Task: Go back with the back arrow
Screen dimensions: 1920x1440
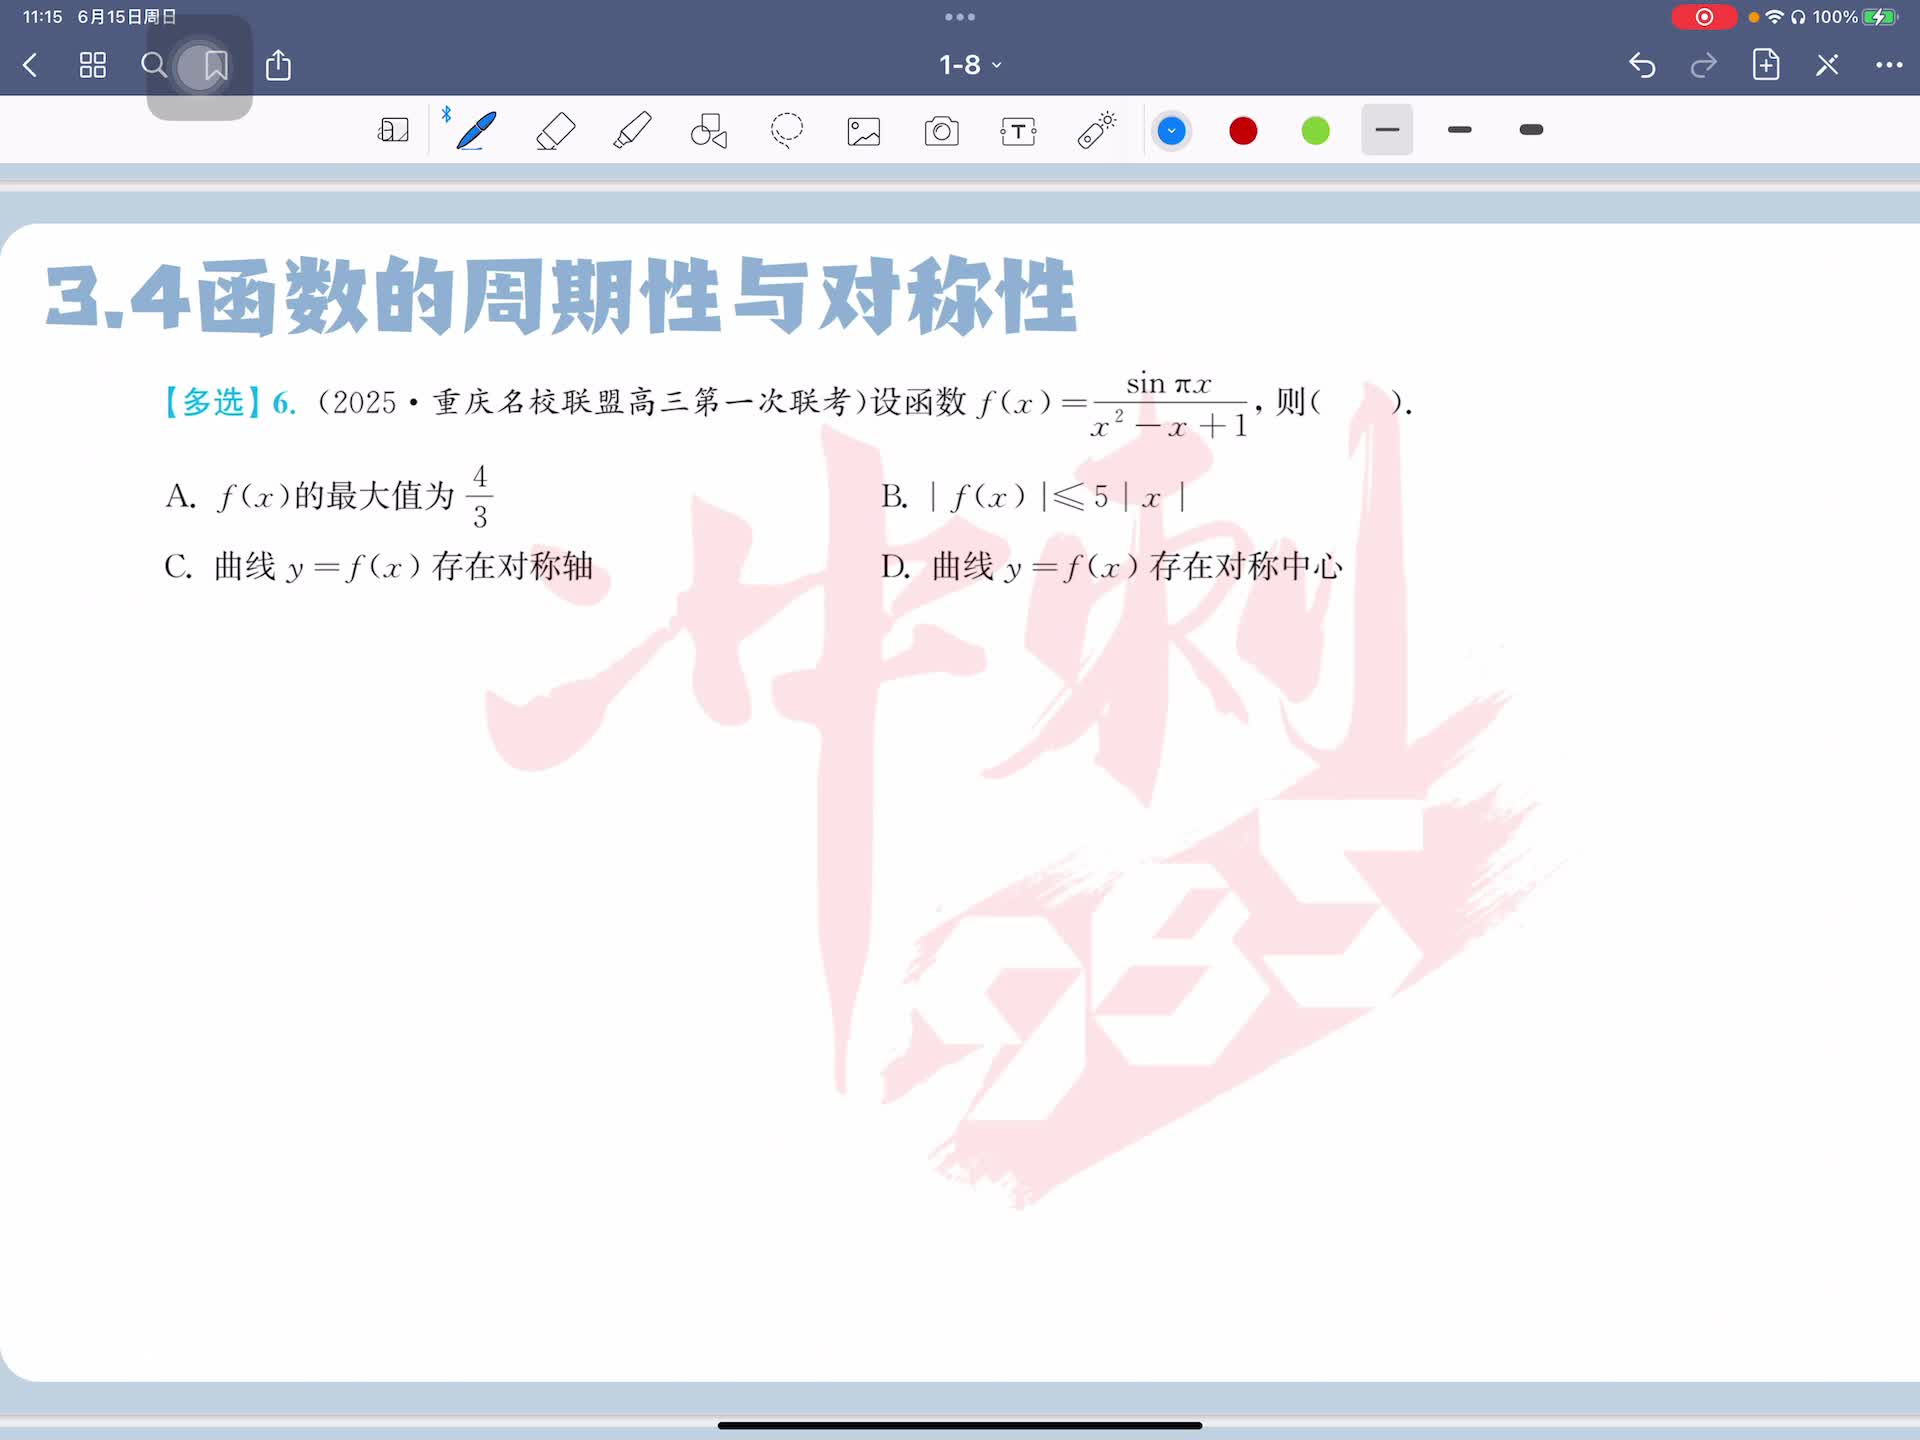Action: 30,66
